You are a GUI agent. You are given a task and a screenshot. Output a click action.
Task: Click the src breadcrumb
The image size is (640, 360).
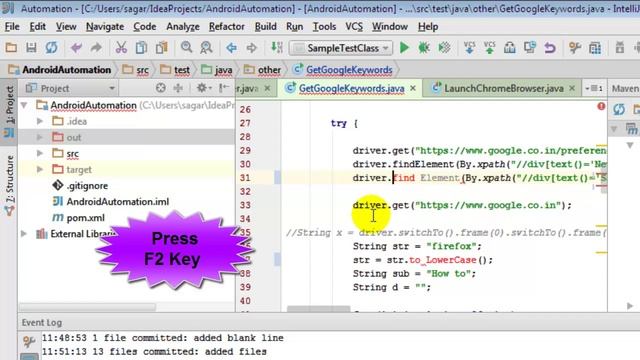136,70
